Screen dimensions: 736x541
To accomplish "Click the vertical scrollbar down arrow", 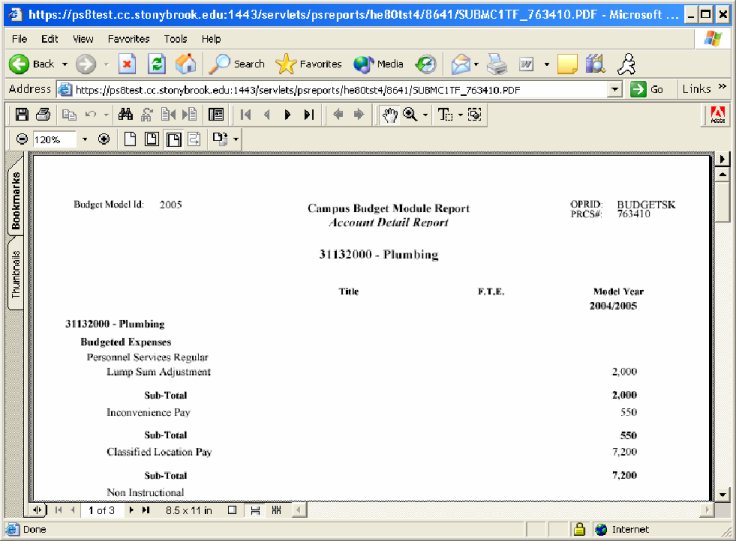I will (x=722, y=494).
